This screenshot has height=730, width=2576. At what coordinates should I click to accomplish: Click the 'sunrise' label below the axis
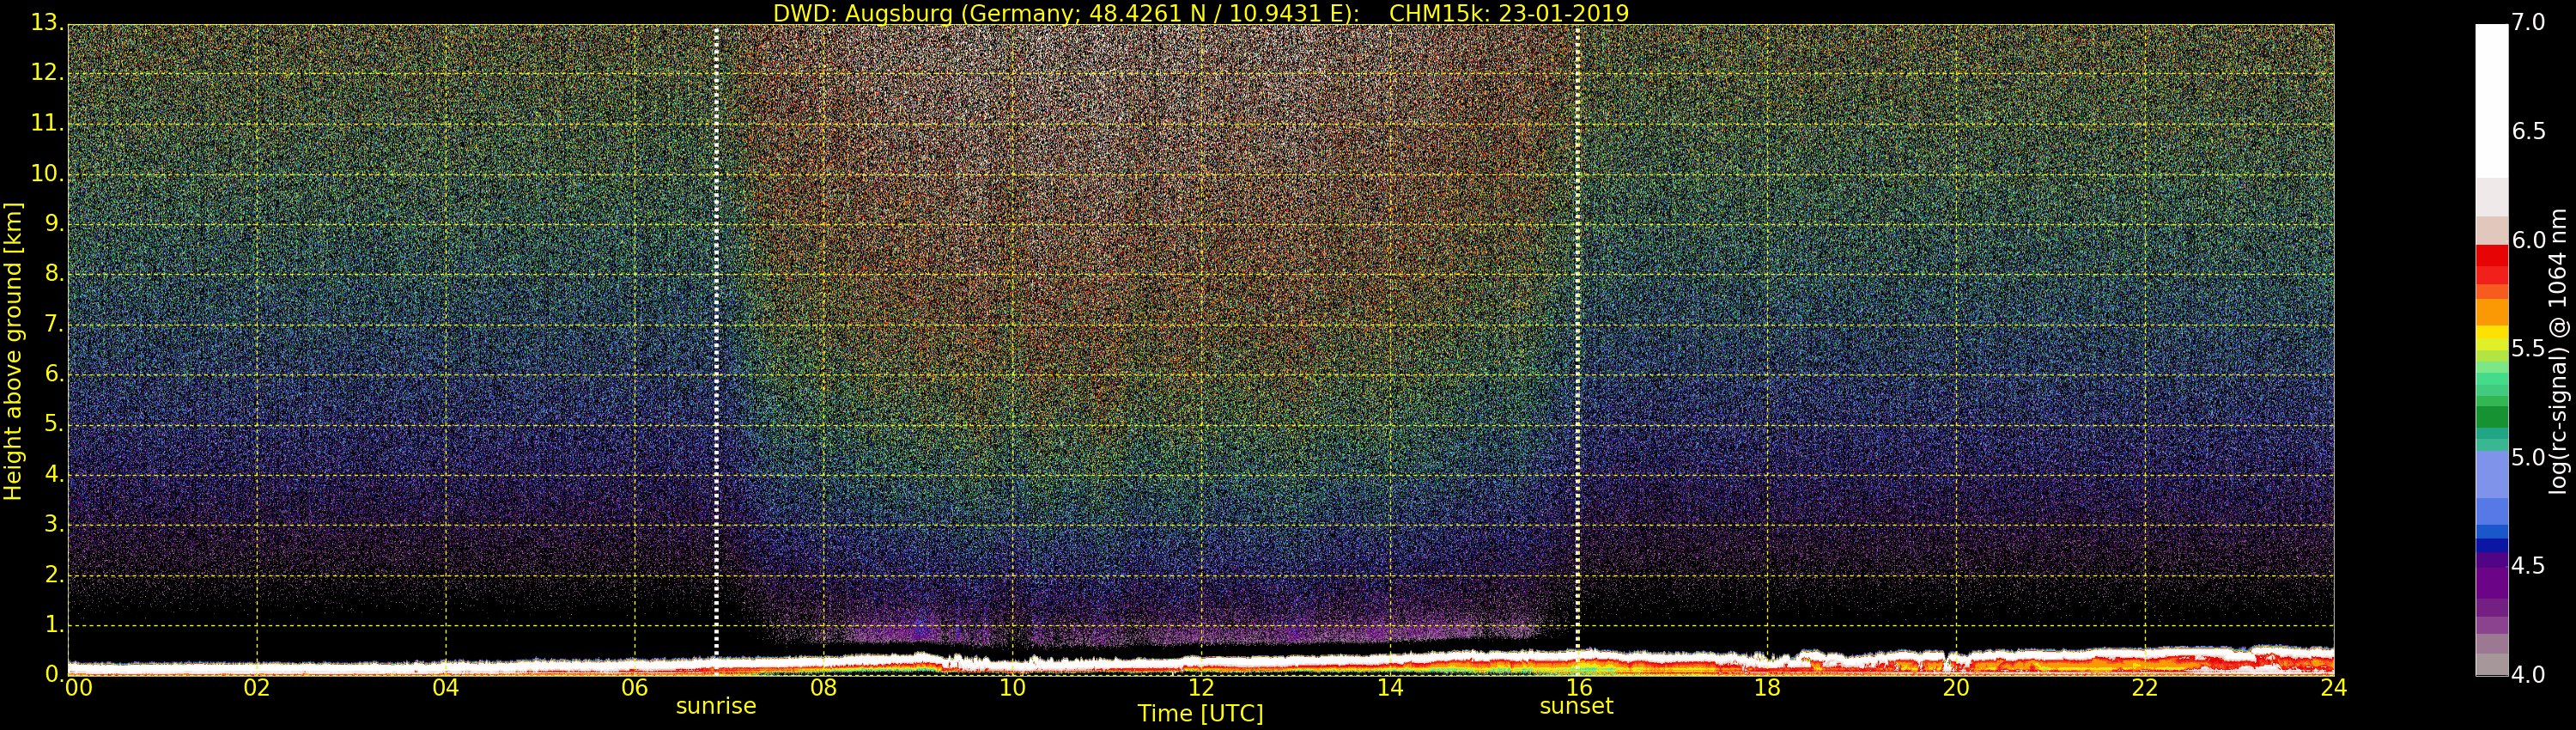click(716, 706)
